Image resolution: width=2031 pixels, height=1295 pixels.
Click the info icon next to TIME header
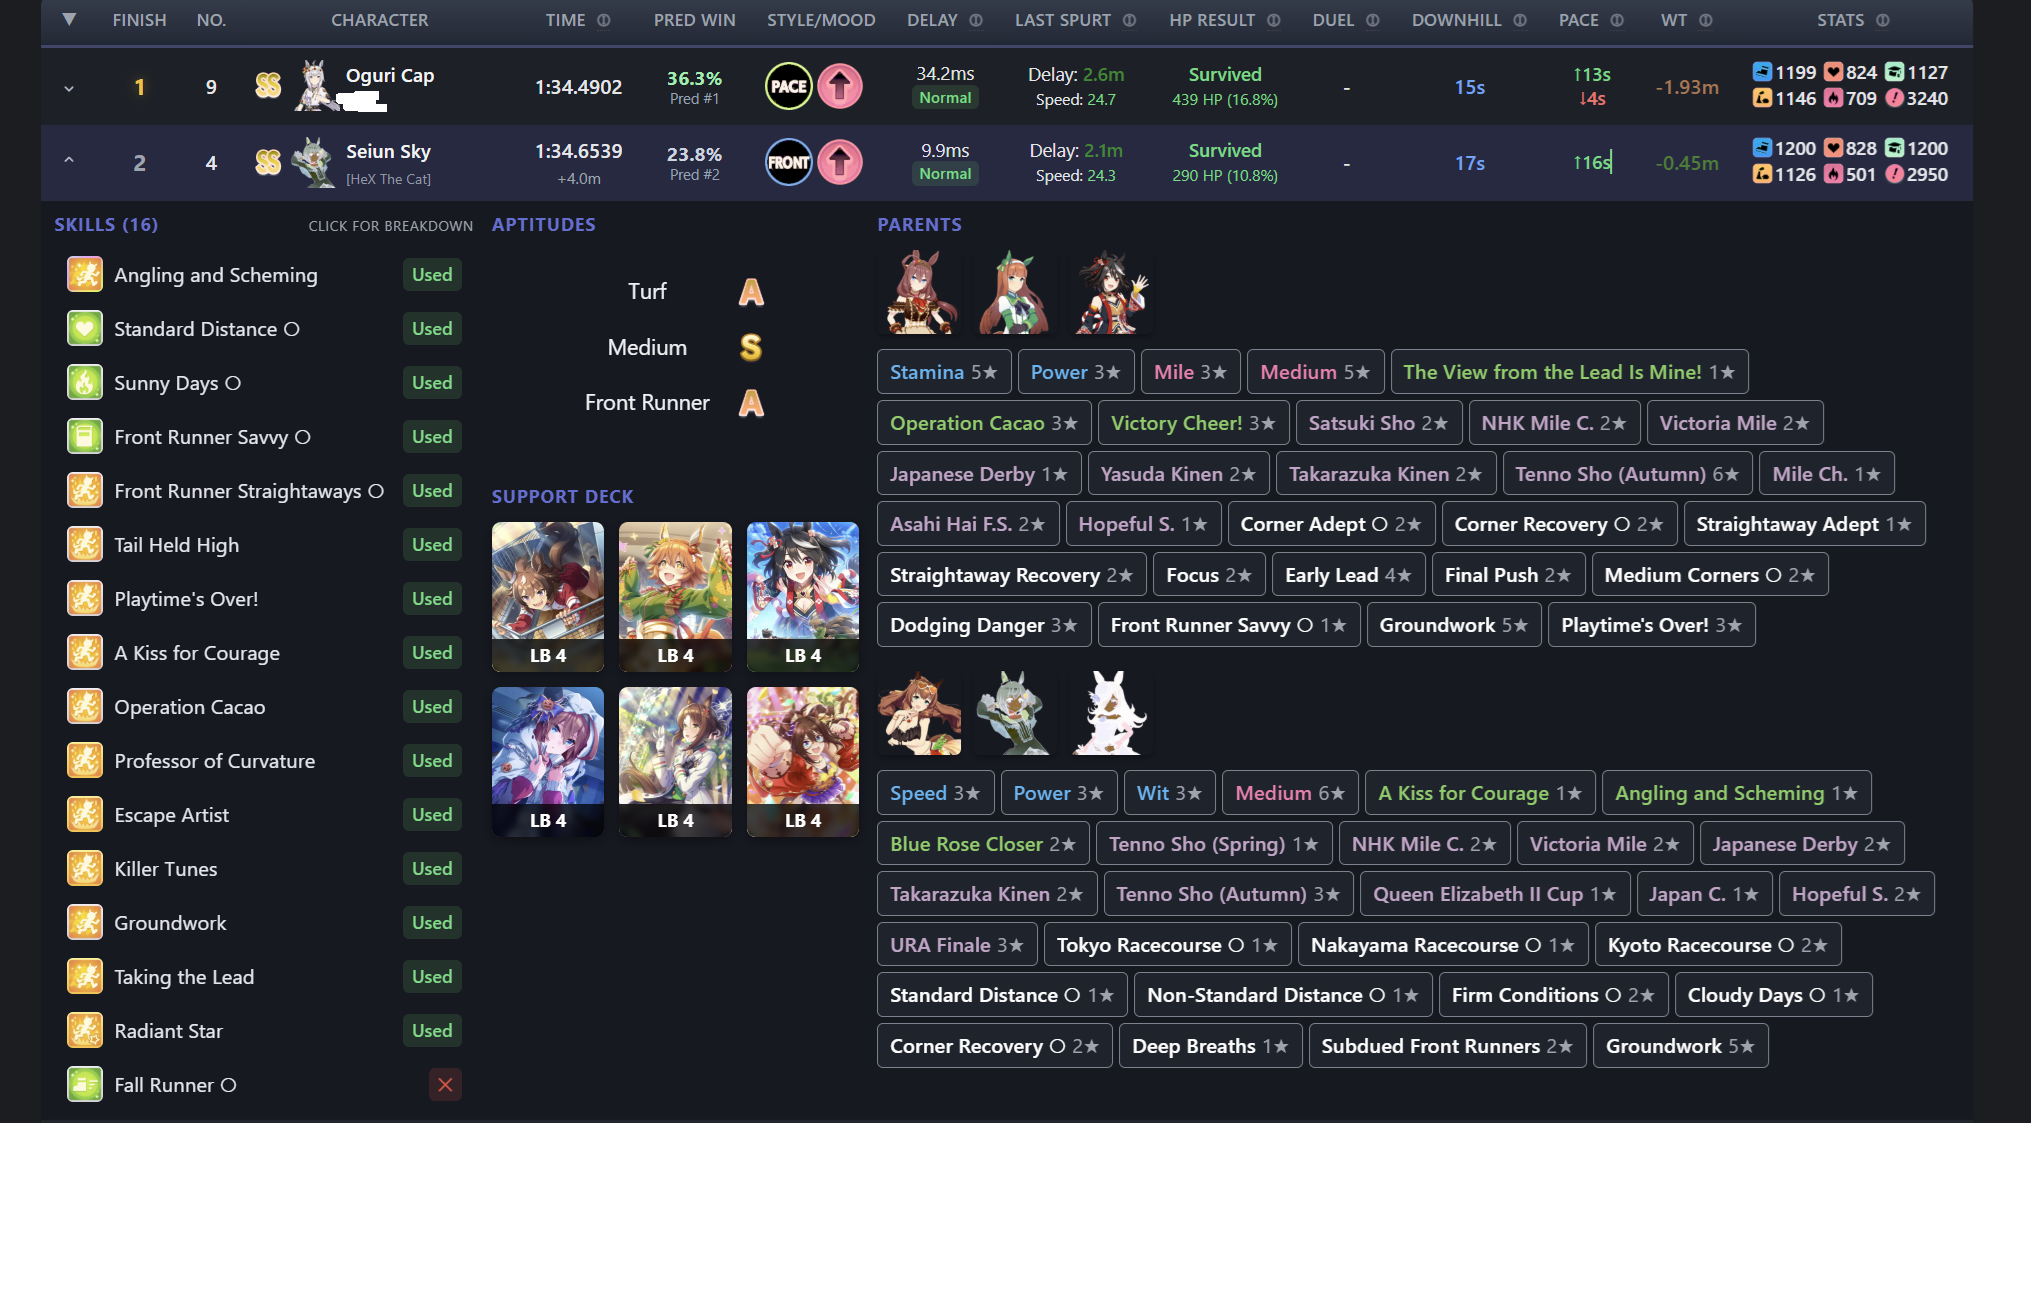click(x=604, y=20)
